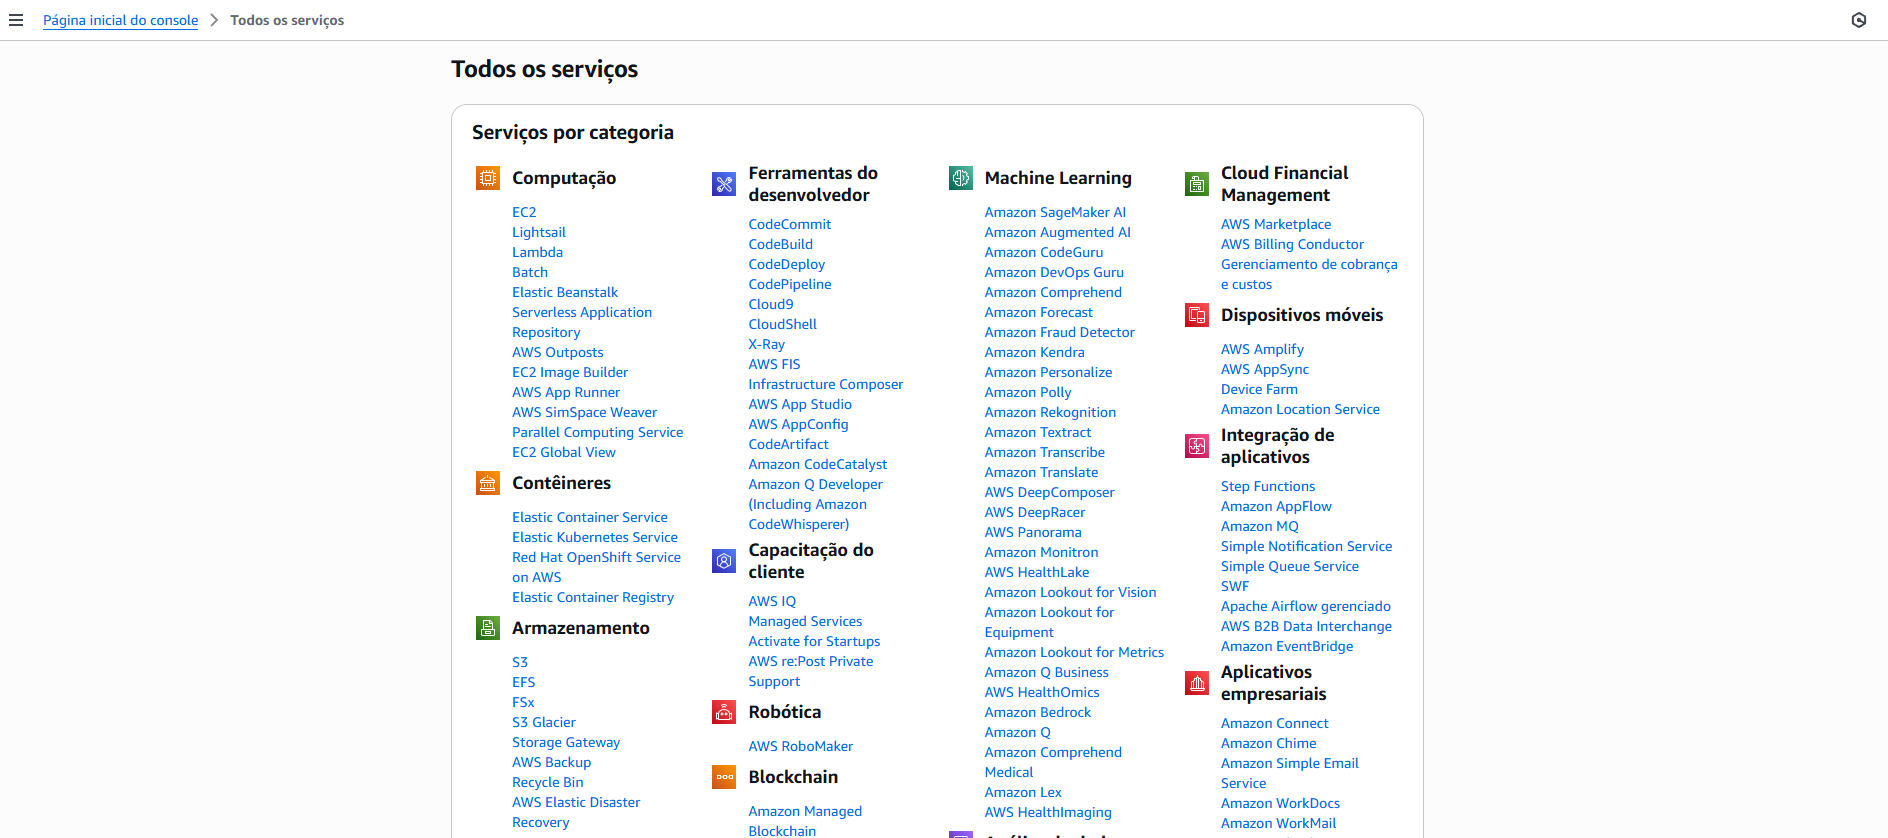Open AWS Amplify
Viewport: 1888px width, 838px height.
[x=1262, y=349]
